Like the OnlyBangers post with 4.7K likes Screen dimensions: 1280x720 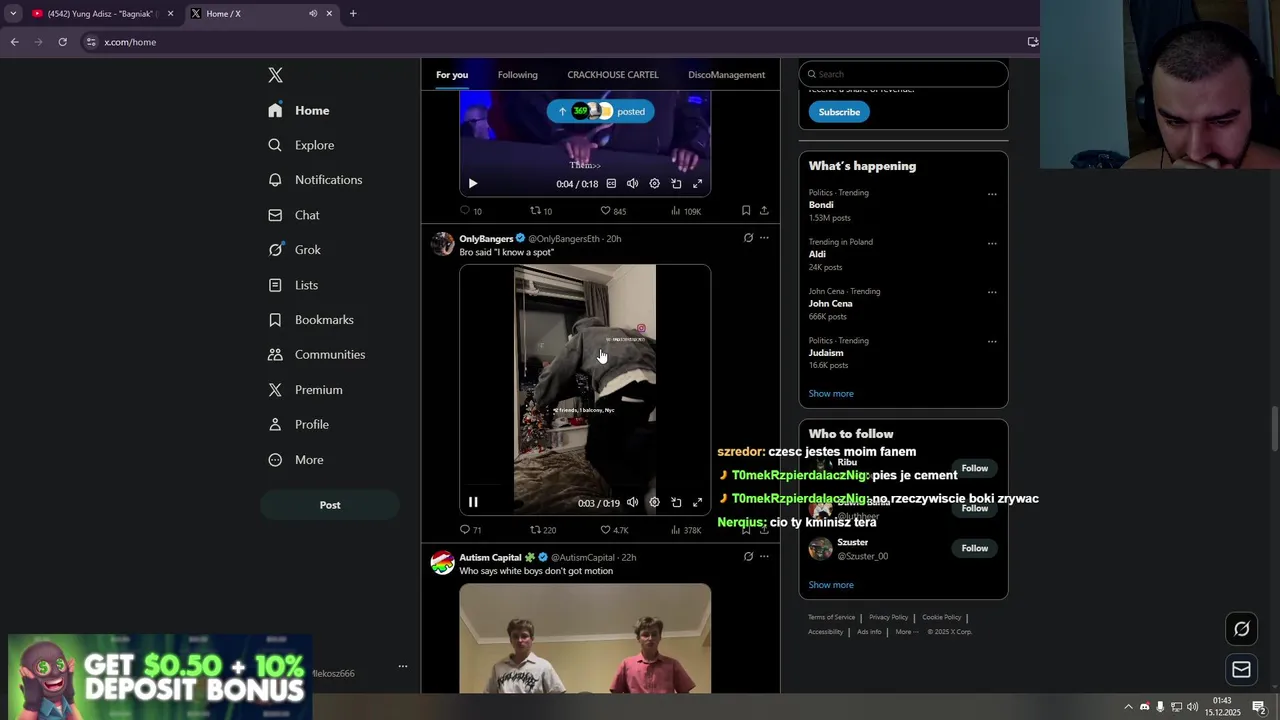click(614, 530)
